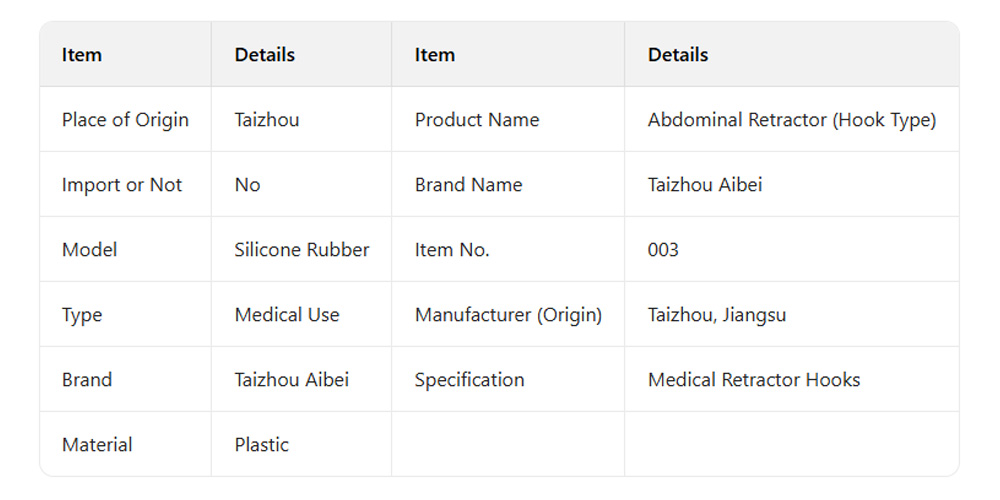This screenshot has width=1000, height=500.
Task: Click the 'Medical Retractor Hooks' value
Action: 754,380
